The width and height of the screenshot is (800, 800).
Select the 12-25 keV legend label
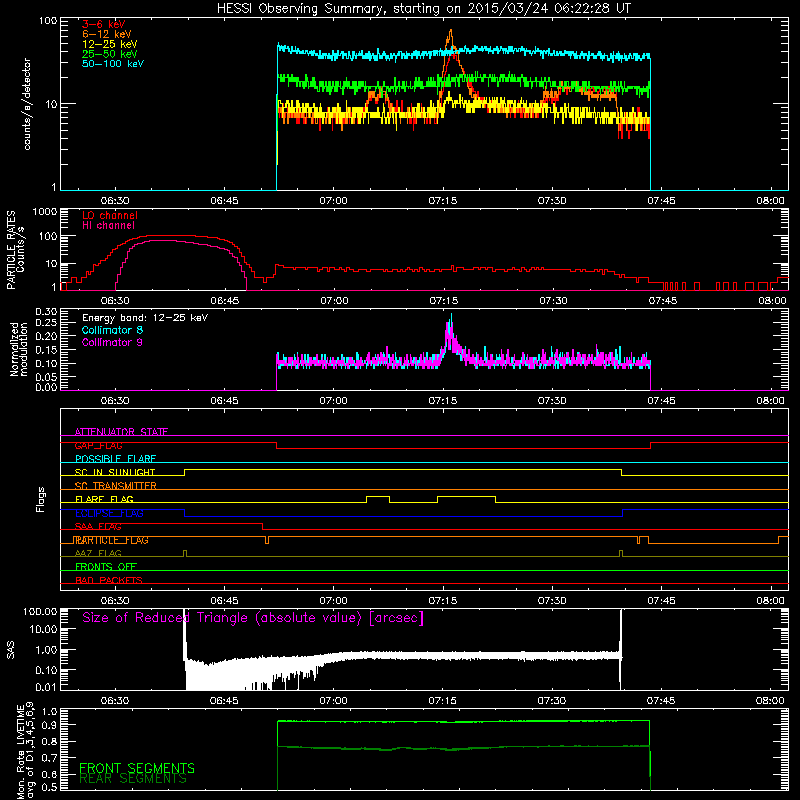point(109,44)
